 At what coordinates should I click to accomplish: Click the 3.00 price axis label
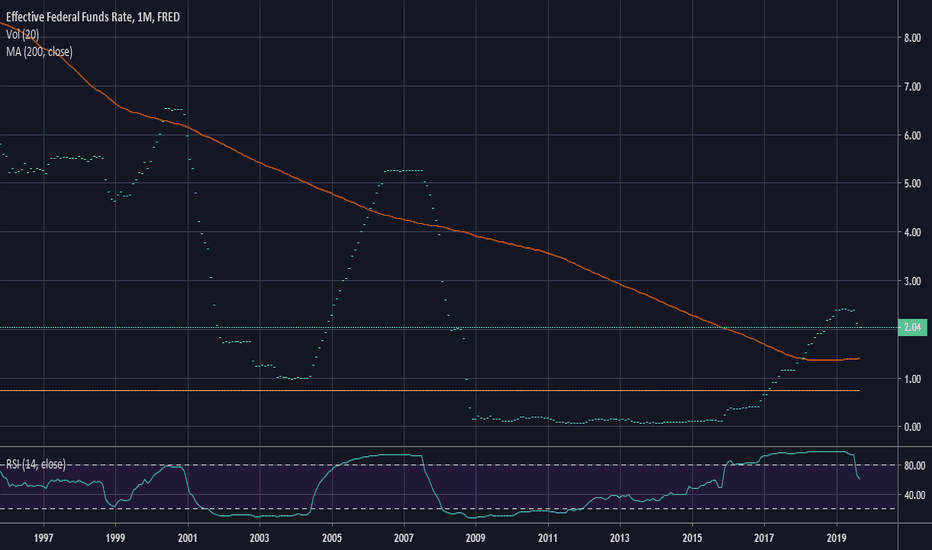click(x=912, y=281)
